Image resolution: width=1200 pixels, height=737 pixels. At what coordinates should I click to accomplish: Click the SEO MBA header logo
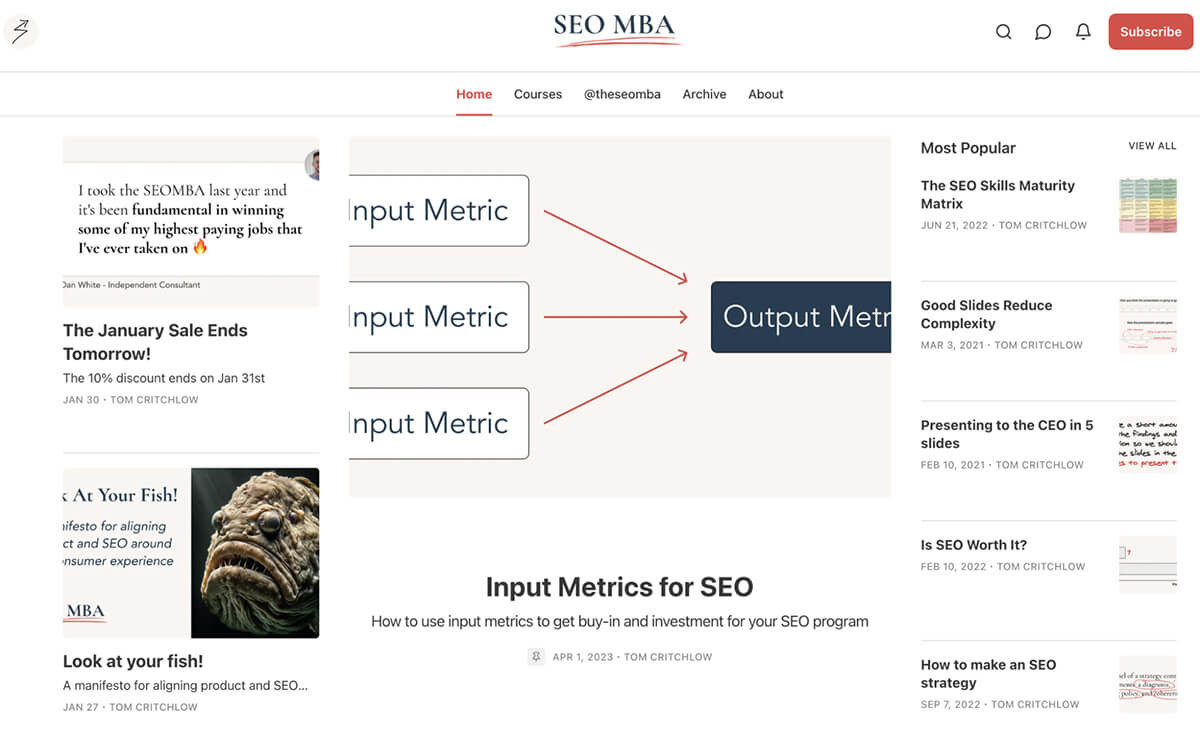tap(616, 28)
